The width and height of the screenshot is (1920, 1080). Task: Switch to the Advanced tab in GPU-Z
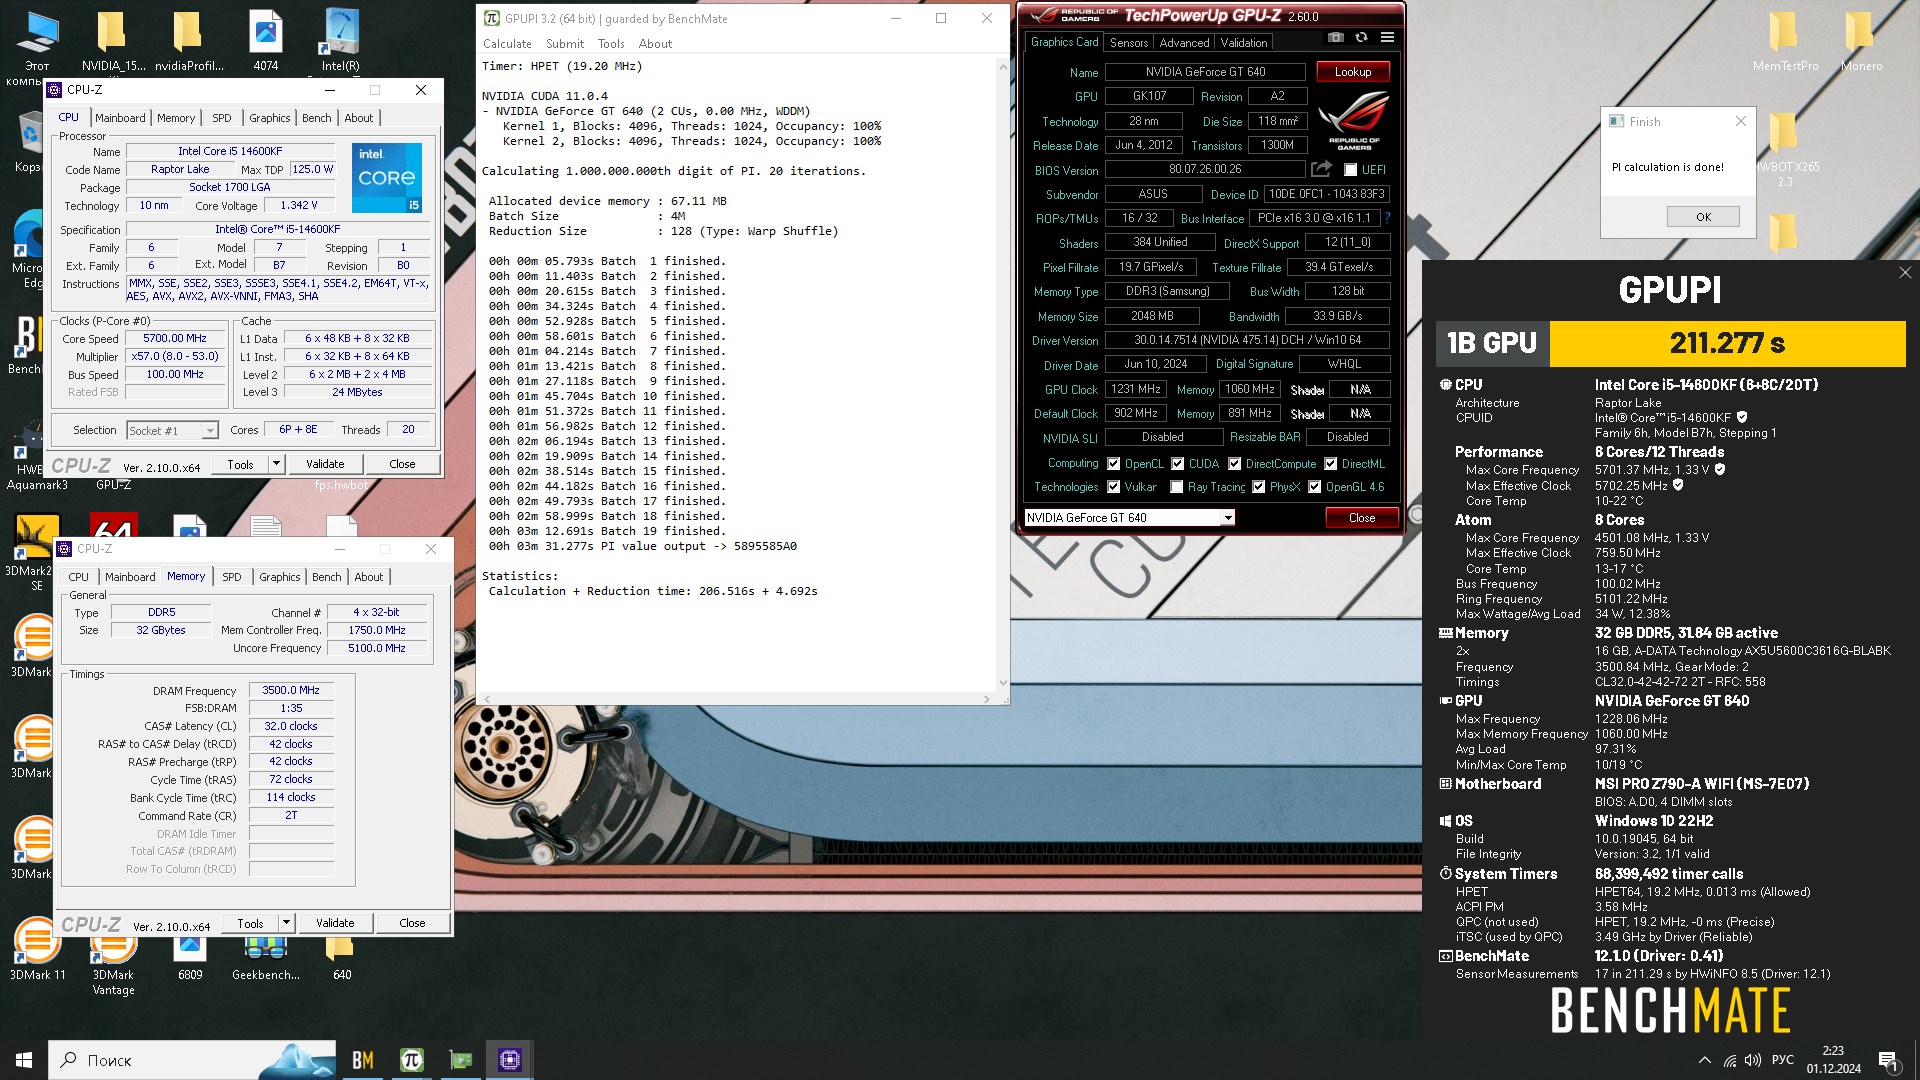(x=1184, y=43)
